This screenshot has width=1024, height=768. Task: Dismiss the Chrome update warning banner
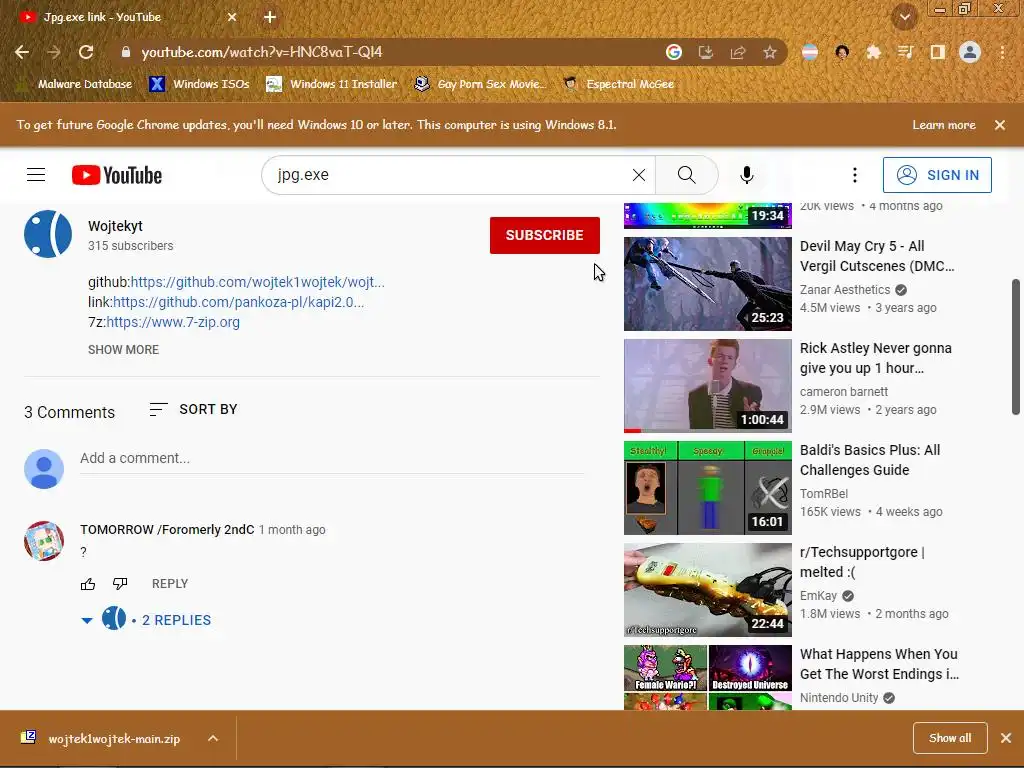(x=1000, y=125)
